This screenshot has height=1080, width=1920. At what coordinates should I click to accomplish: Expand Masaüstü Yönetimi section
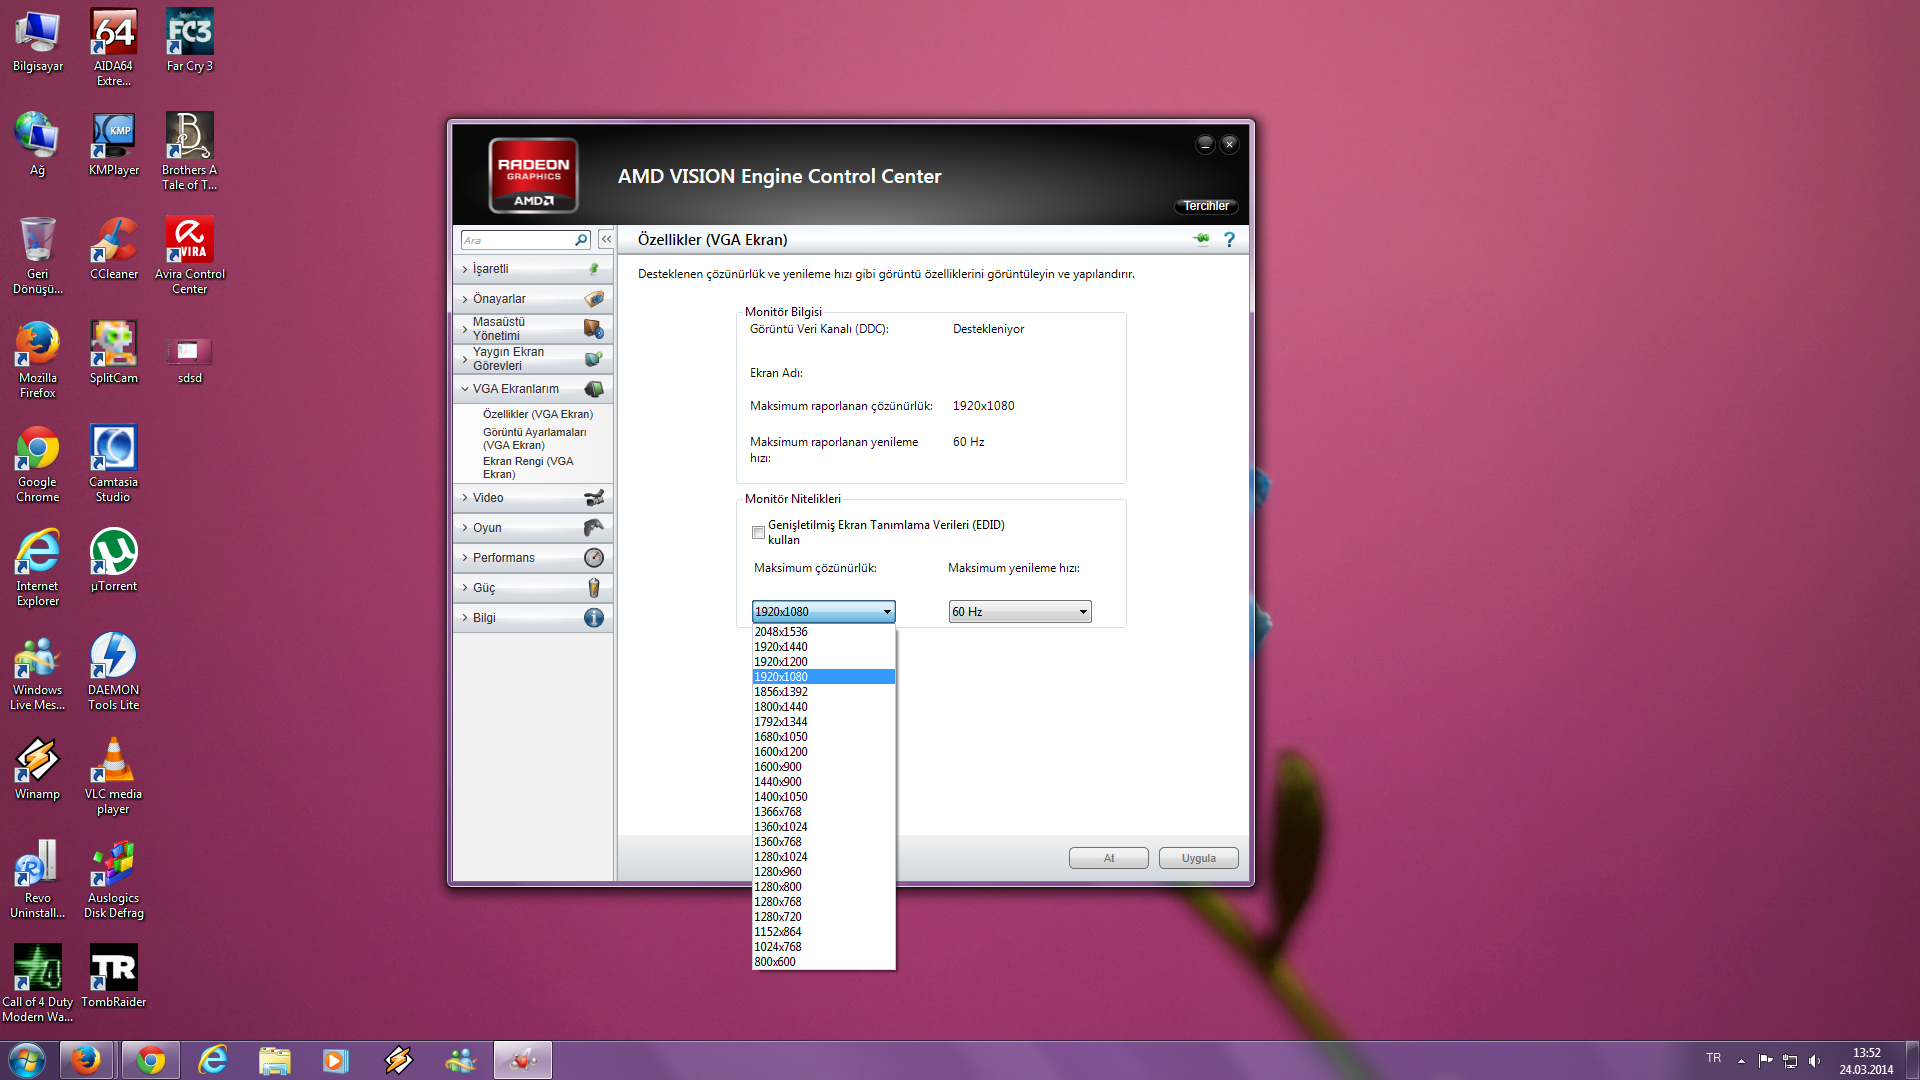click(533, 329)
